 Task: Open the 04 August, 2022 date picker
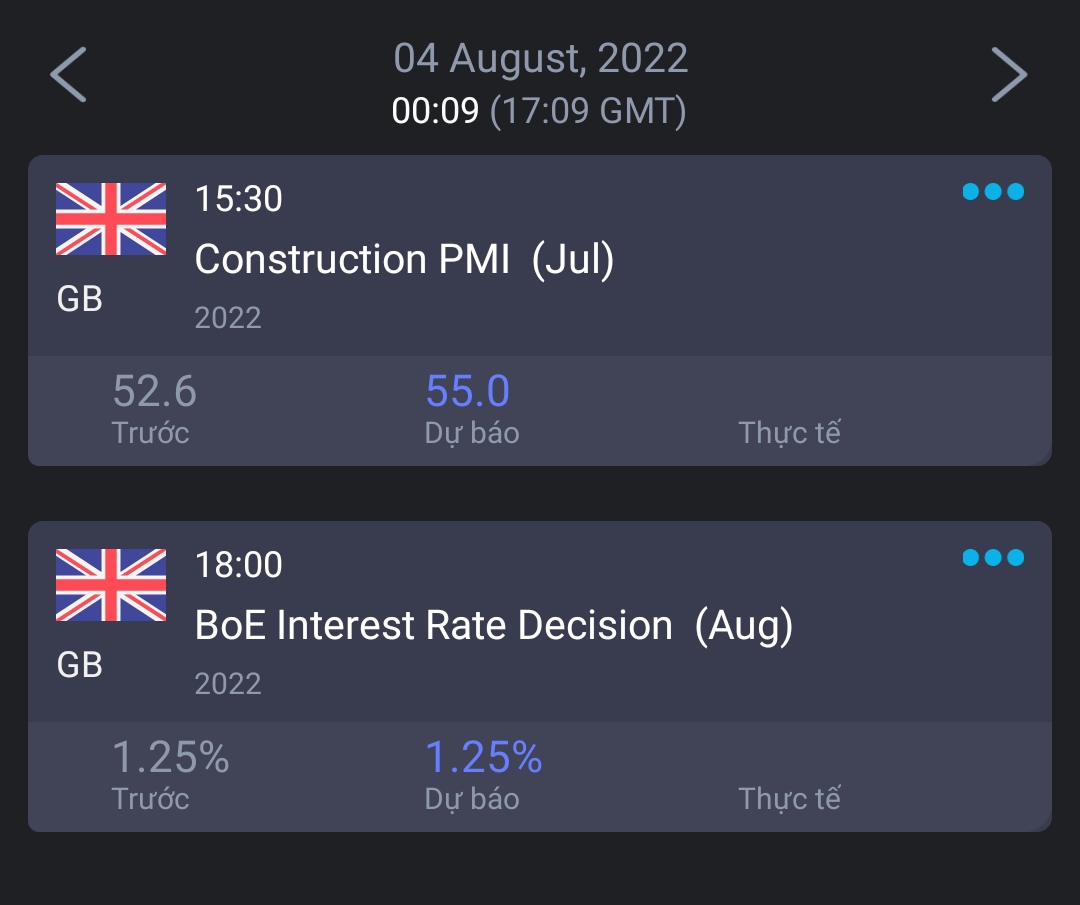coord(540,58)
